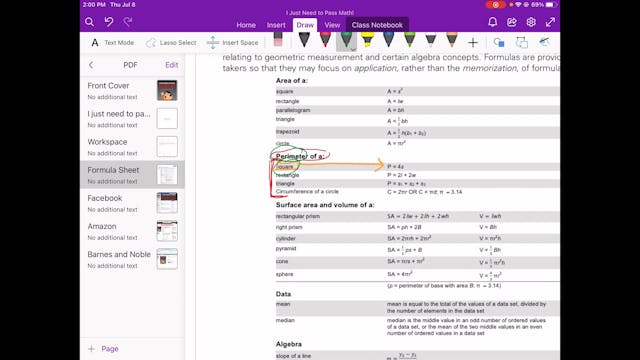Click the Facebook page thumbnail

point(167,203)
